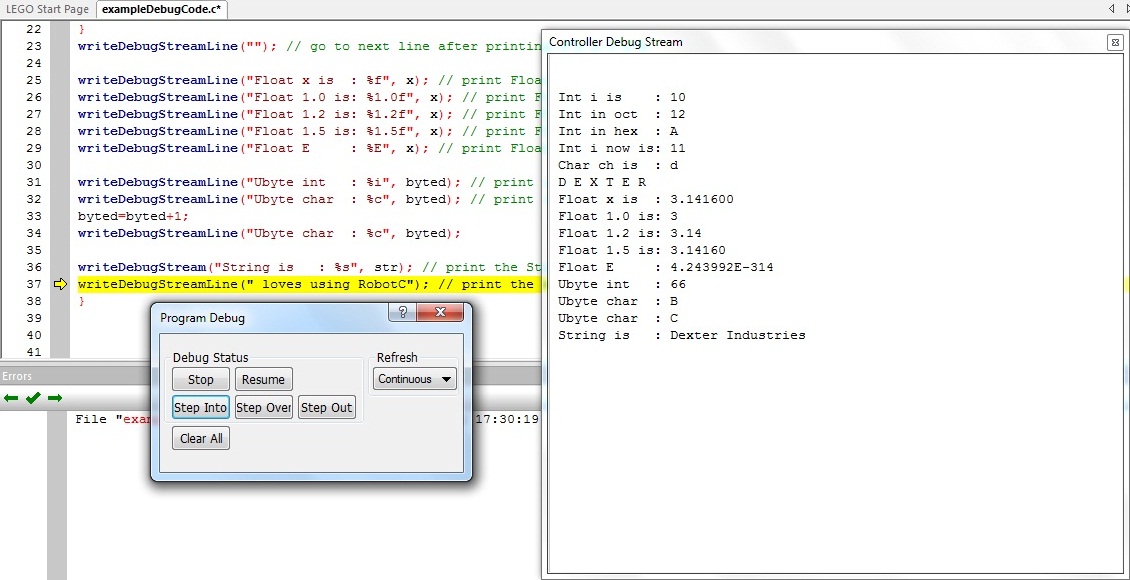This screenshot has height=580, width=1130.
Task: Click debug output 'Float 1.2 is: 3.14'
Action: pyautogui.click(x=630, y=233)
